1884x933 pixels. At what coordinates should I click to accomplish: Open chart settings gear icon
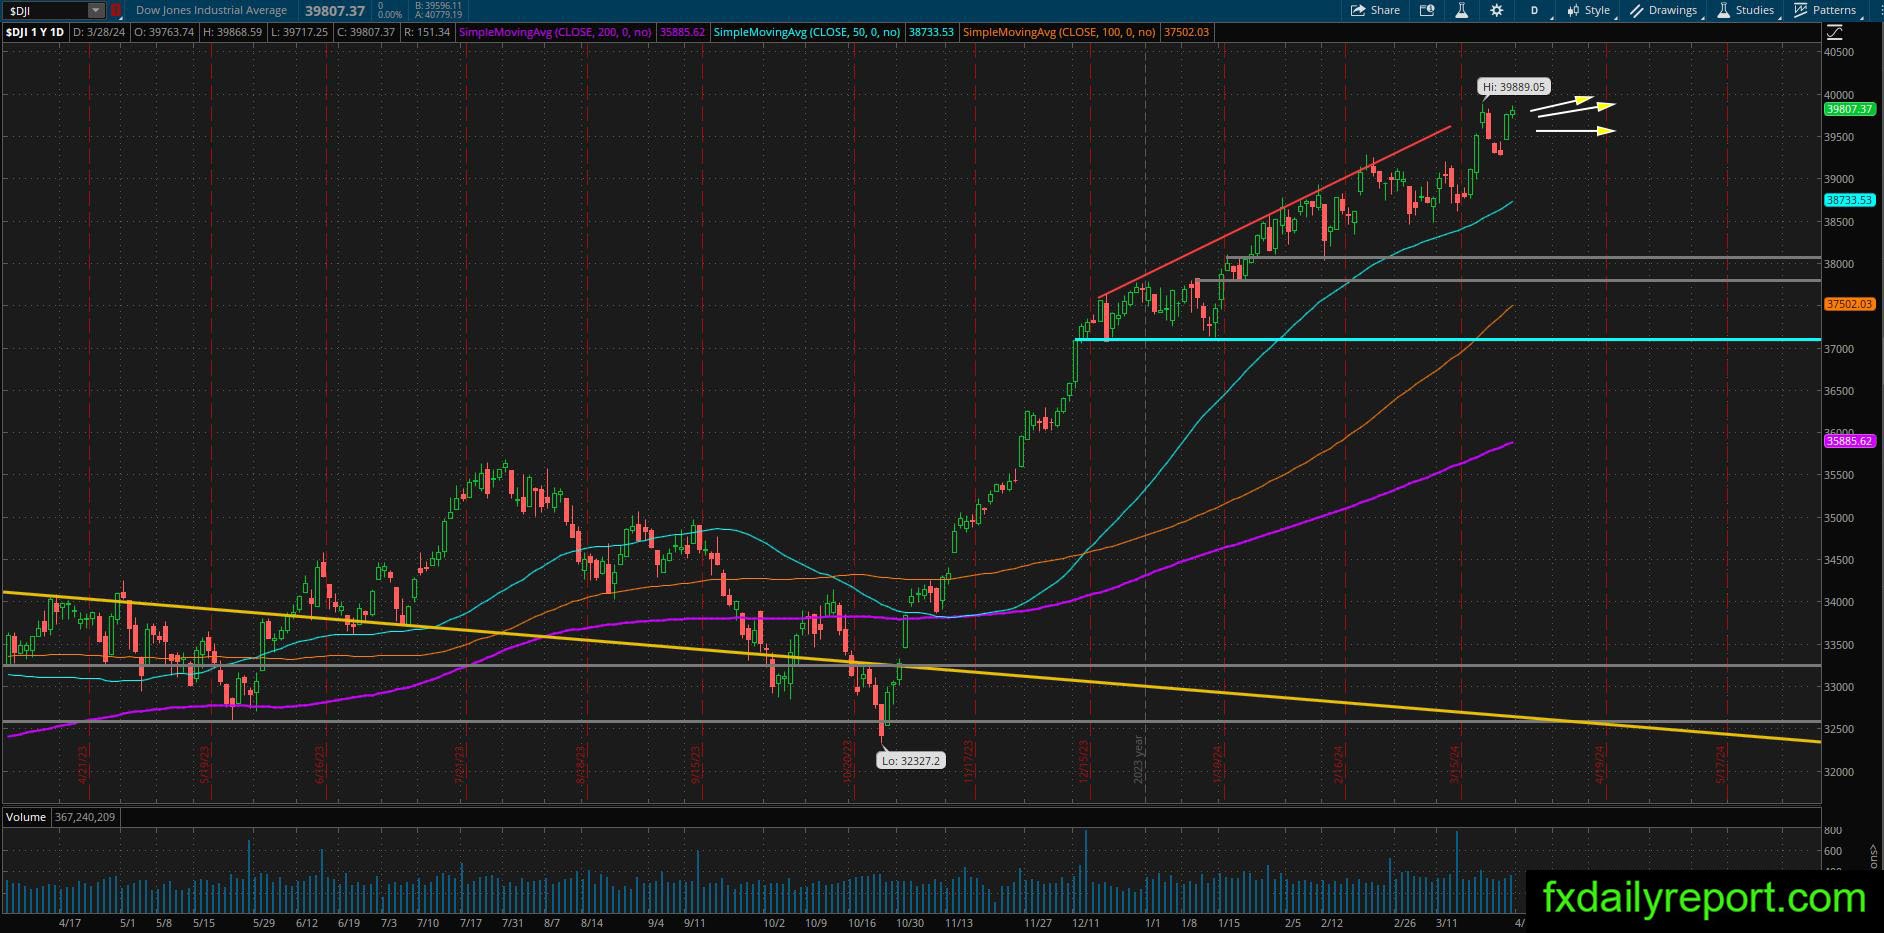pos(1496,10)
